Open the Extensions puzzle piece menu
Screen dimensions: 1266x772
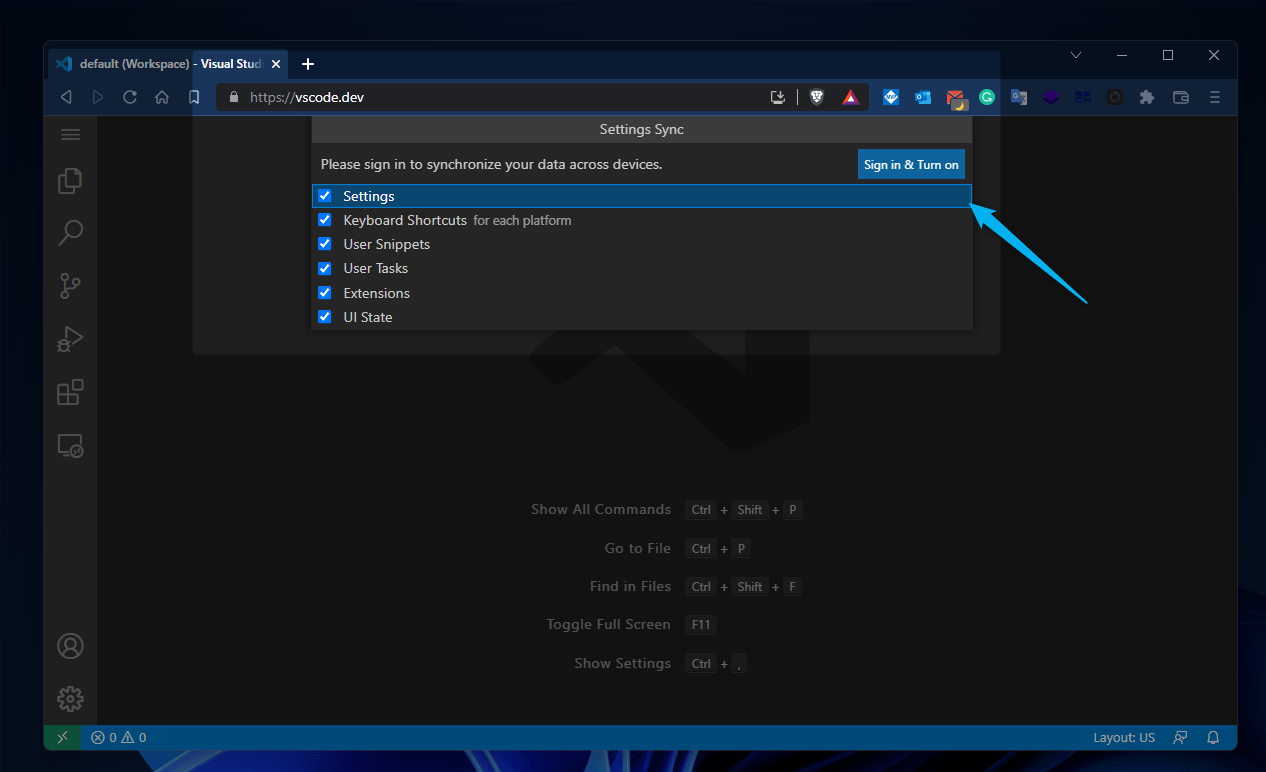1147,97
